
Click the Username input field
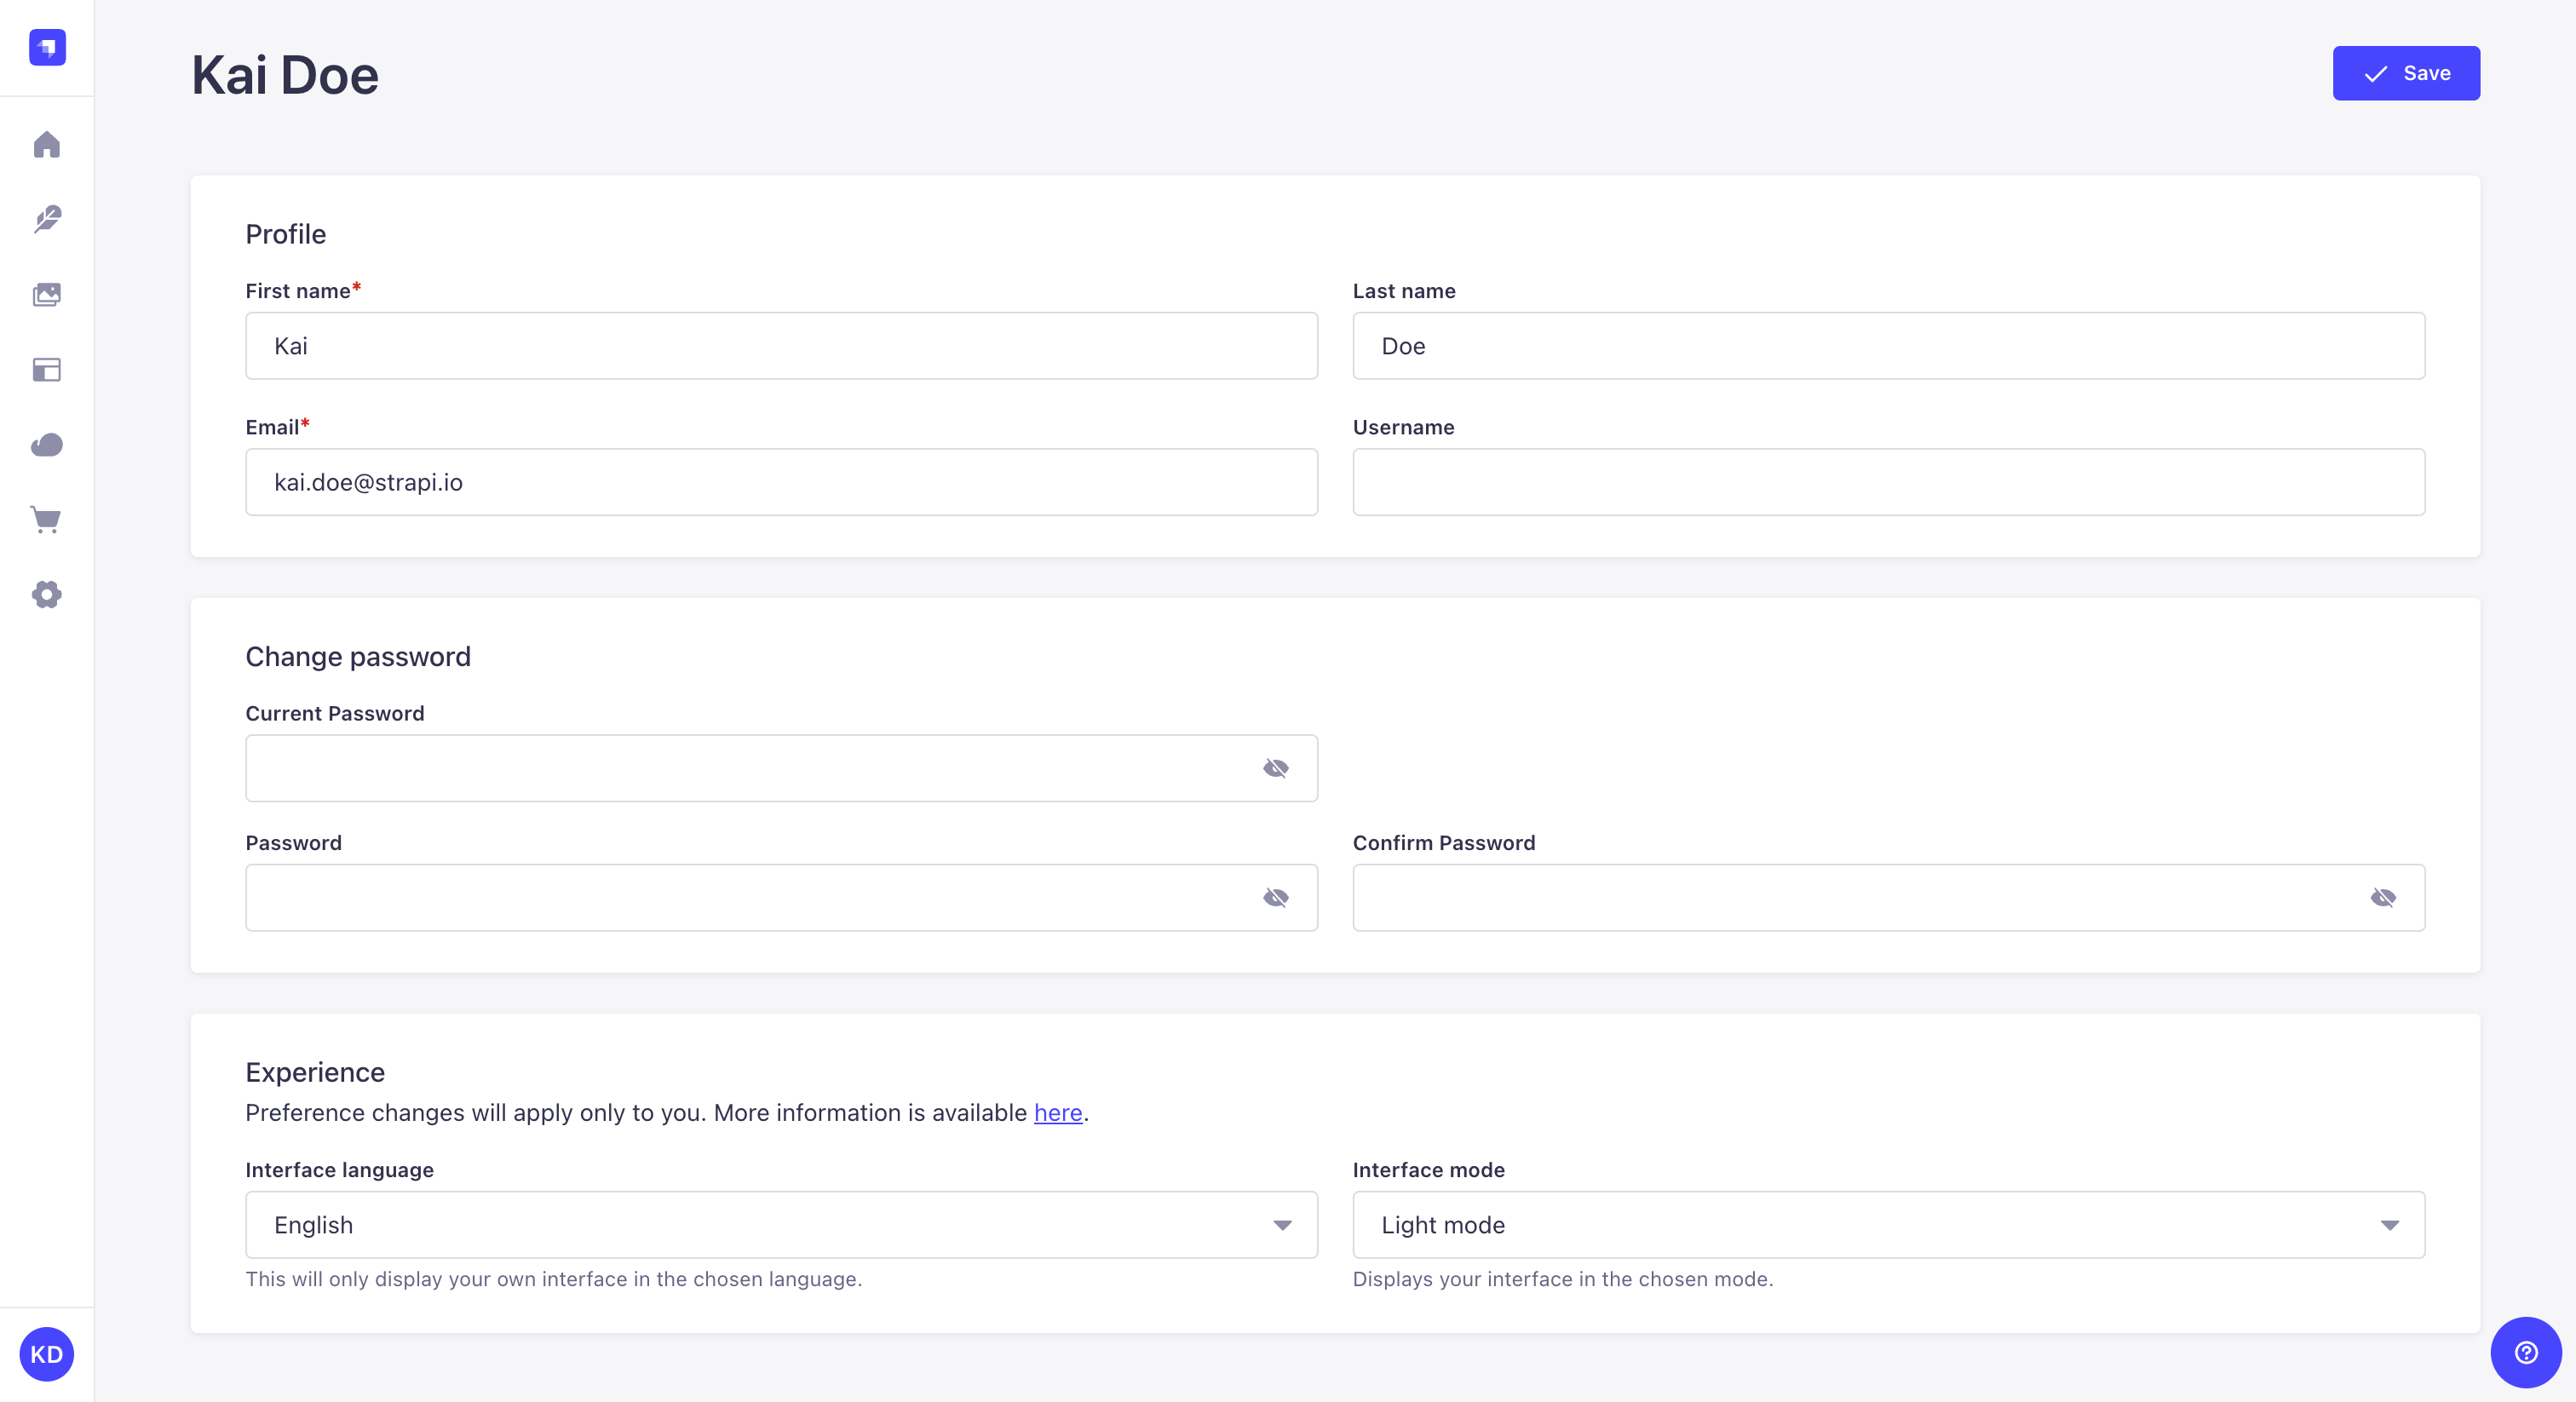coord(1888,482)
